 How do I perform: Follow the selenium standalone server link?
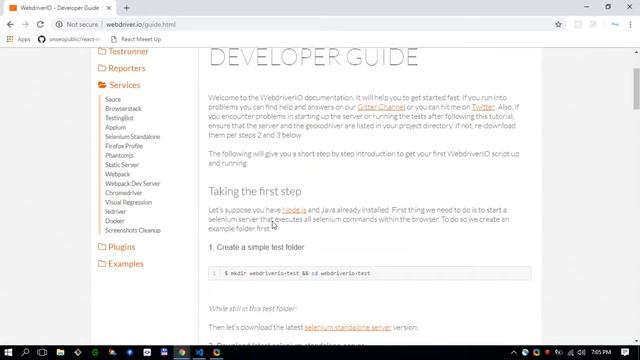tap(348, 327)
